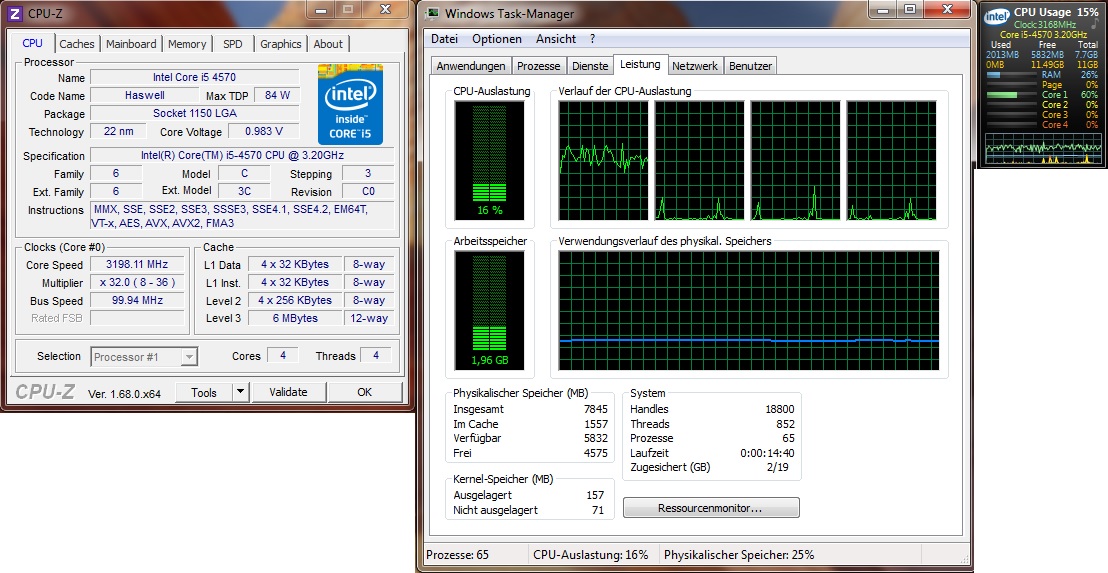The height and width of the screenshot is (573, 1108).
Task: Switch to the Benutzer tab
Action: [750, 66]
